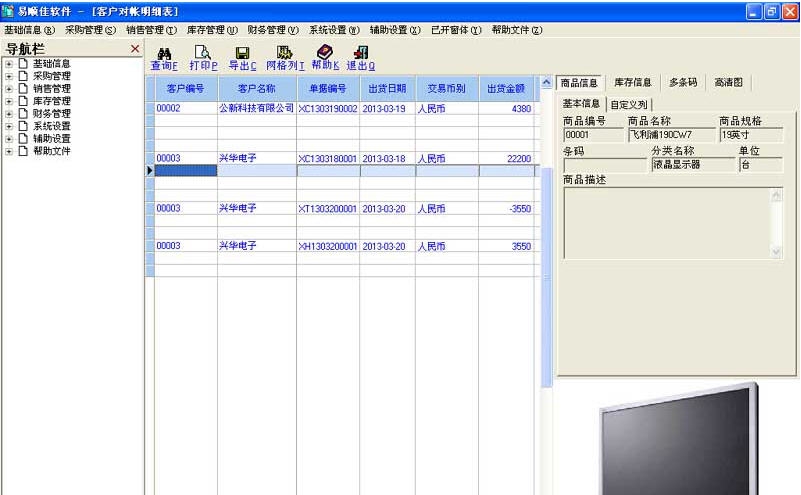
Task: Close the 导航栏 panel with red X
Action: [135, 49]
